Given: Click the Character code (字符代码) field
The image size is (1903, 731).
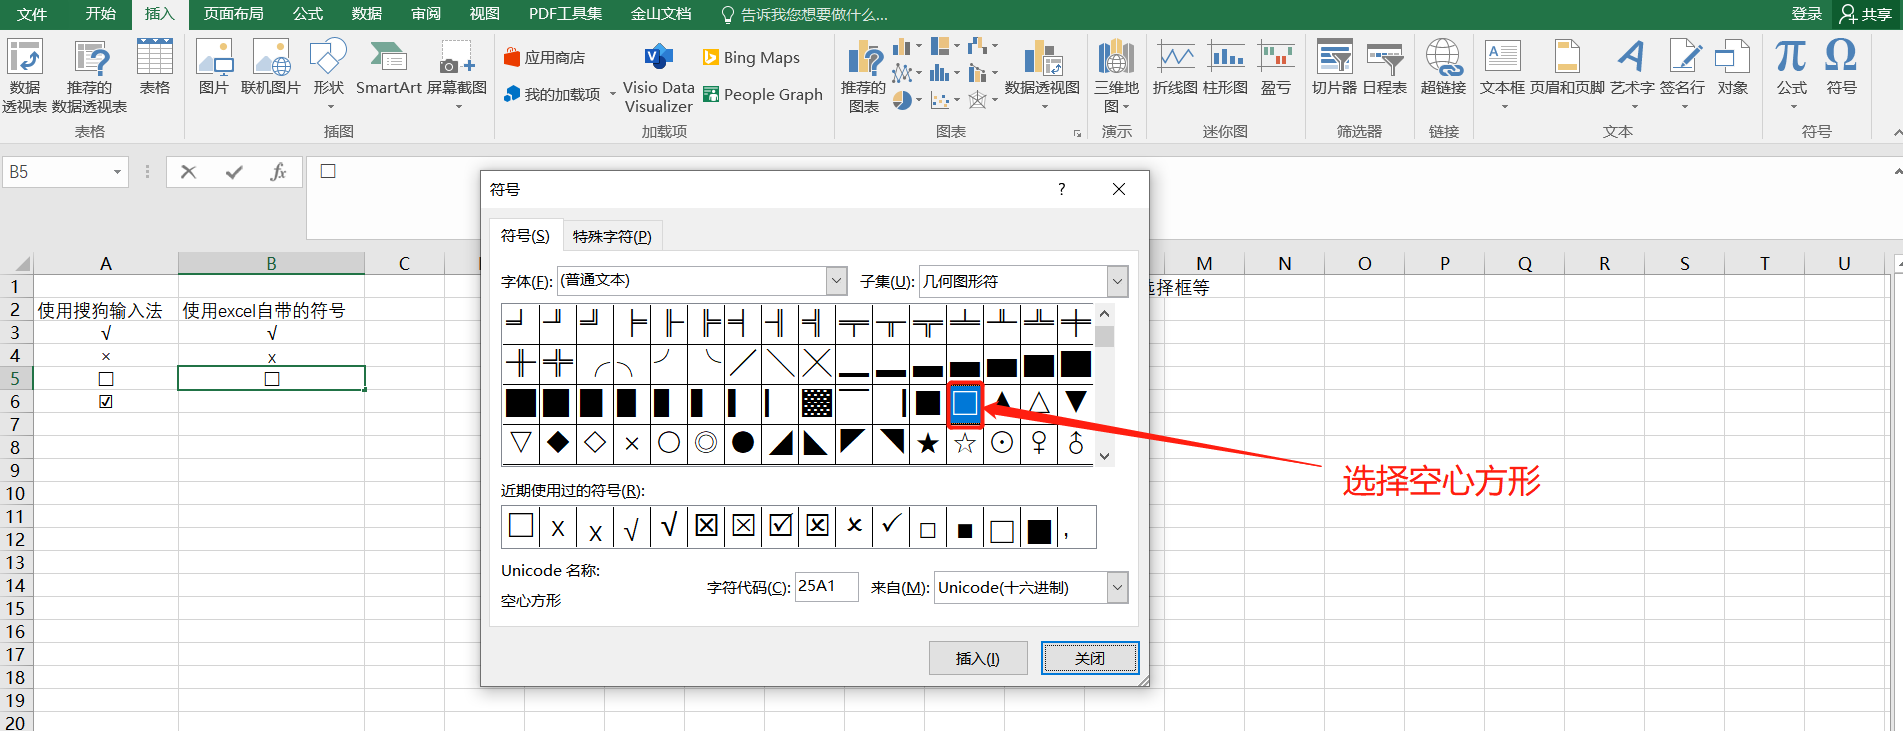Looking at the screenshot, I should (826, 587).
